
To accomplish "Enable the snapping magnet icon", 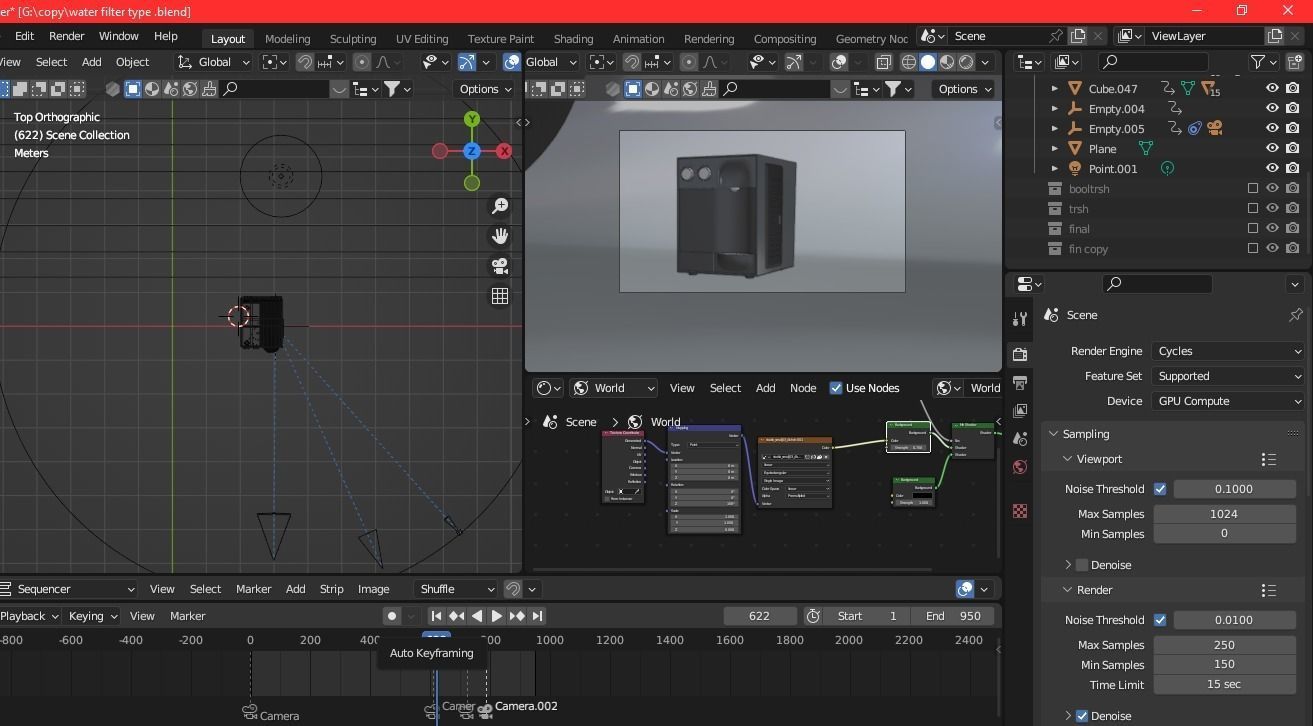I will [x=304, y=62].
